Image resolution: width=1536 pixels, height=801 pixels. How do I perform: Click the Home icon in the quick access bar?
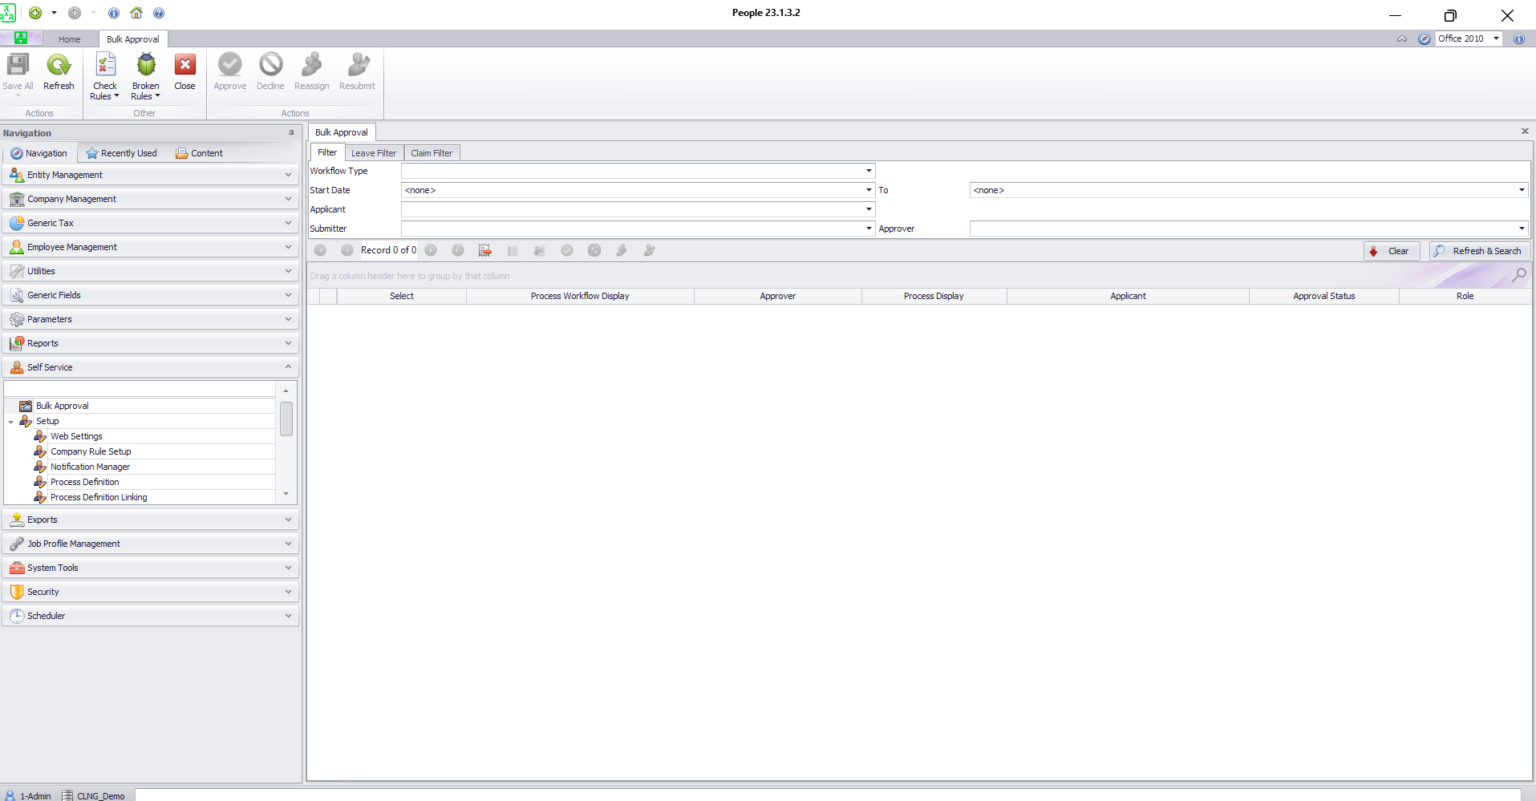(135, 13)
